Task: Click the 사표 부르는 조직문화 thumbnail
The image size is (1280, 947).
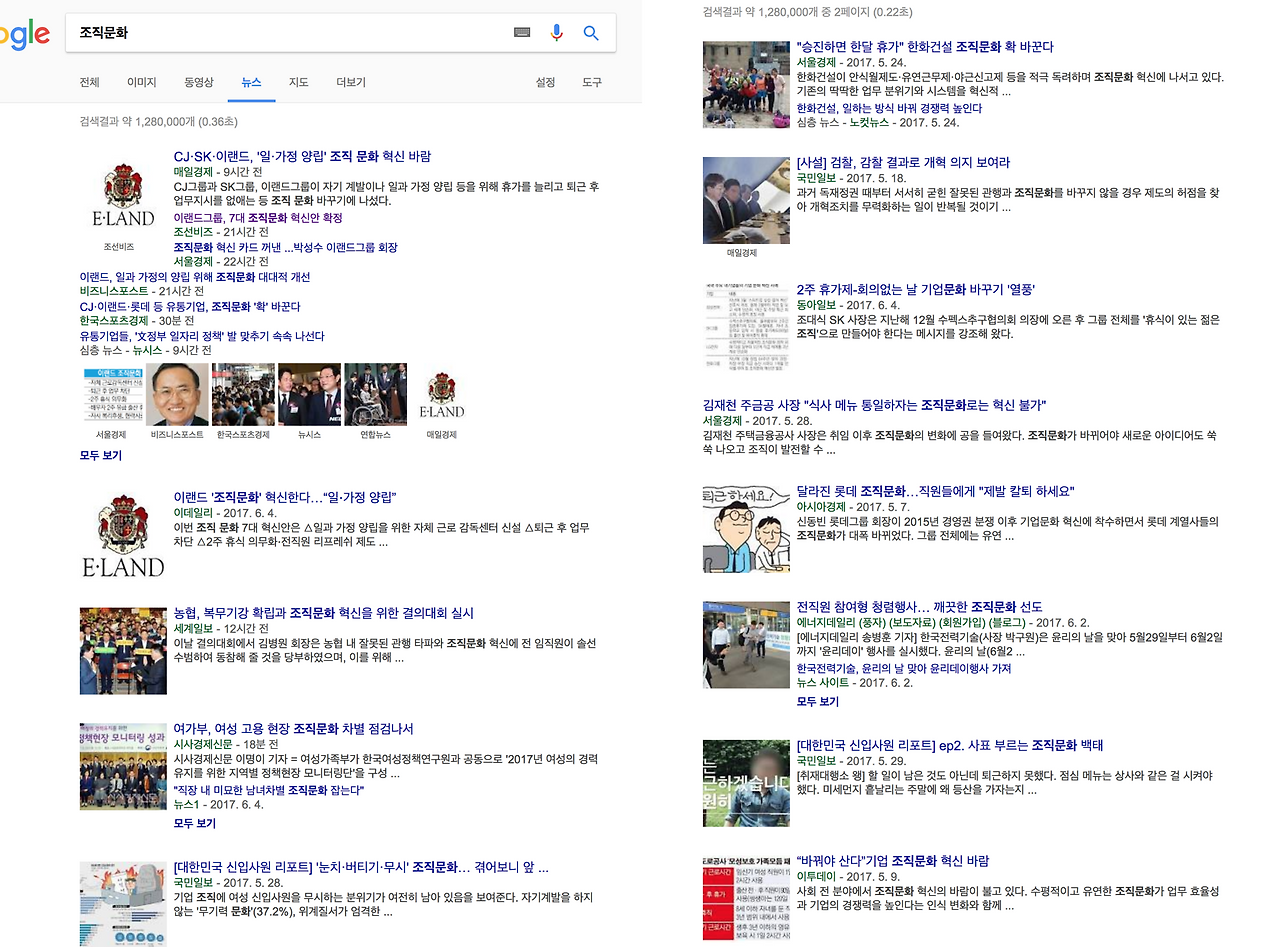Action: click(x=746, y=783)
